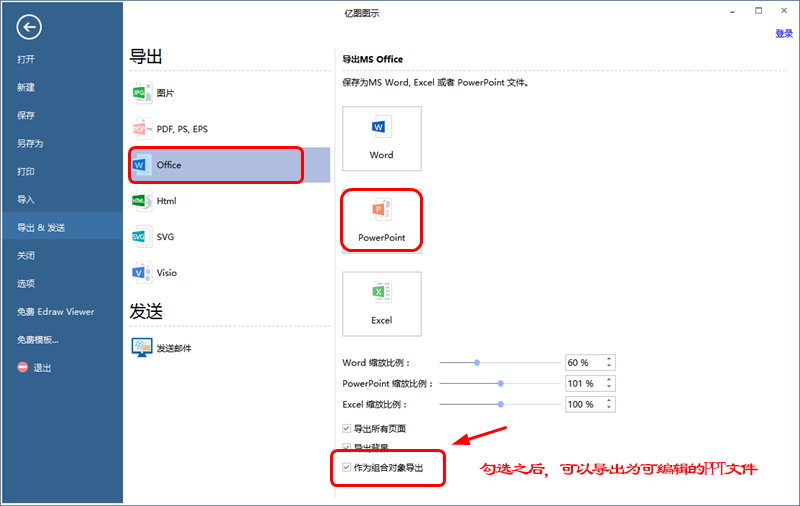Viewport: 800px width, 506px height.
Task: Increase PowerPoint scale with the up stepper
Action: 609,380
